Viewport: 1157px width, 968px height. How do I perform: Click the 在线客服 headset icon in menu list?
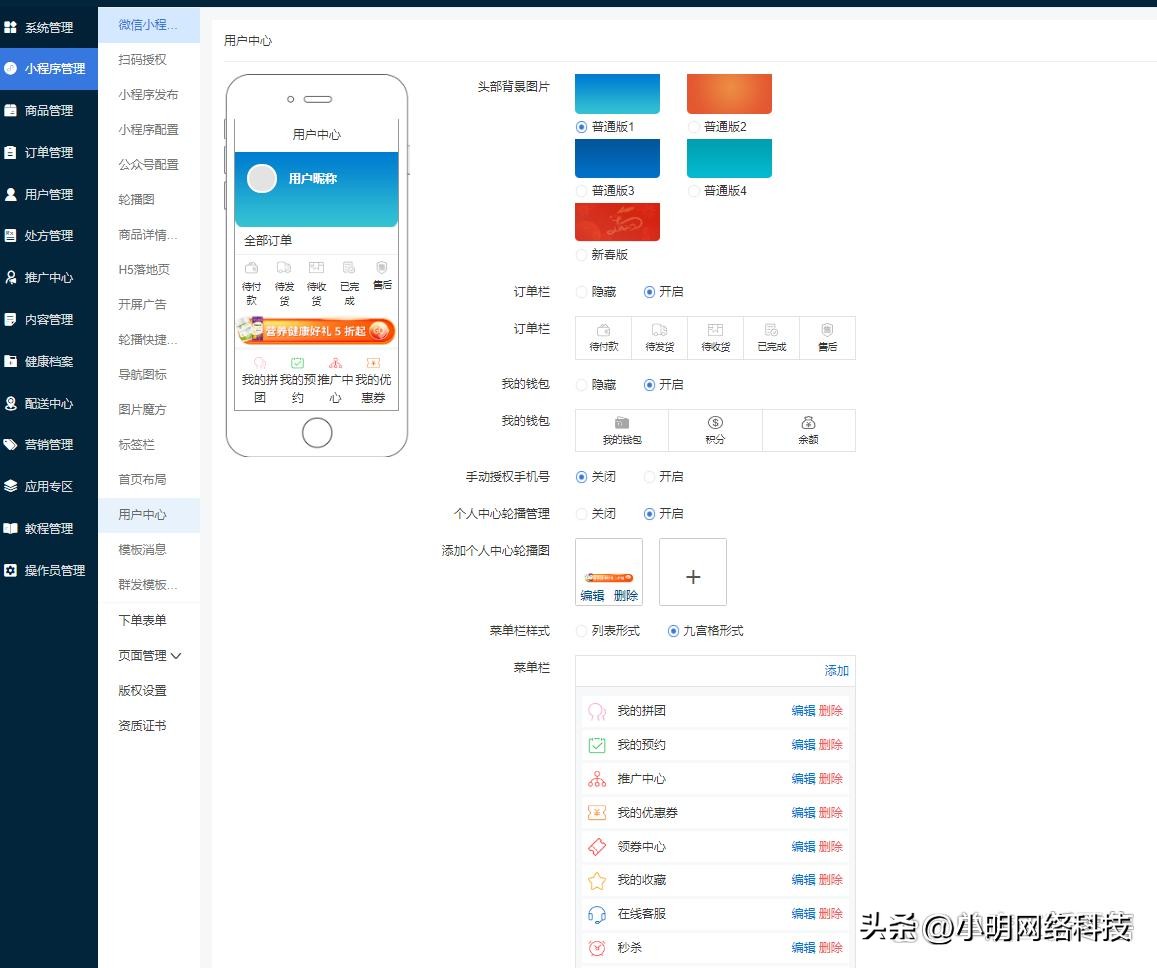(597, 913)
